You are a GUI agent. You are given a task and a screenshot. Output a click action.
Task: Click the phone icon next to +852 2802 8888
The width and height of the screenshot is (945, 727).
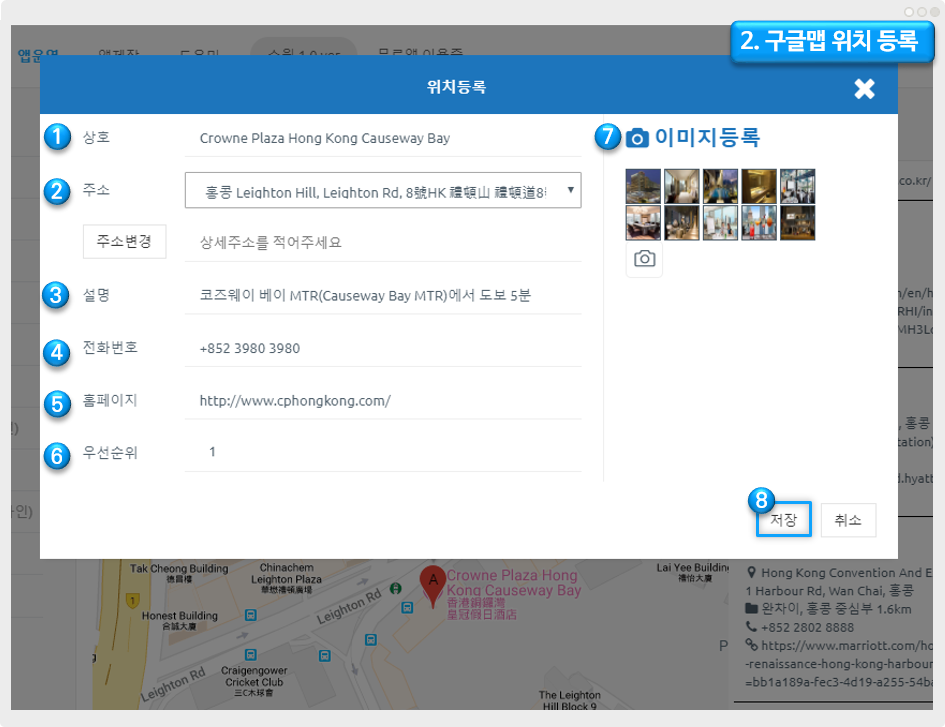[x=752, y=627]
